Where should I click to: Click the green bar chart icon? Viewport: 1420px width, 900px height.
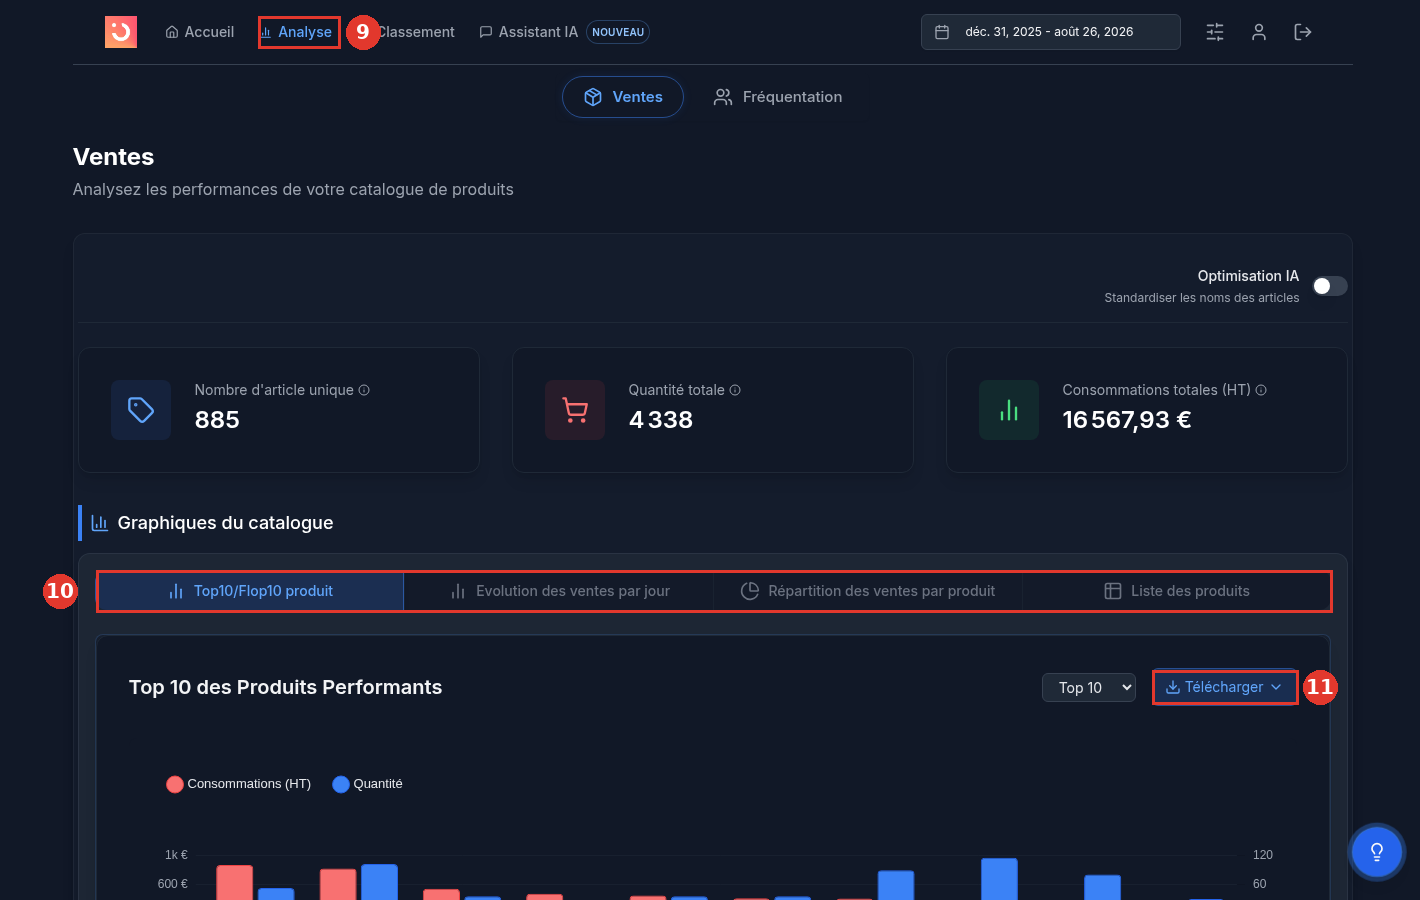[1009, 410]
